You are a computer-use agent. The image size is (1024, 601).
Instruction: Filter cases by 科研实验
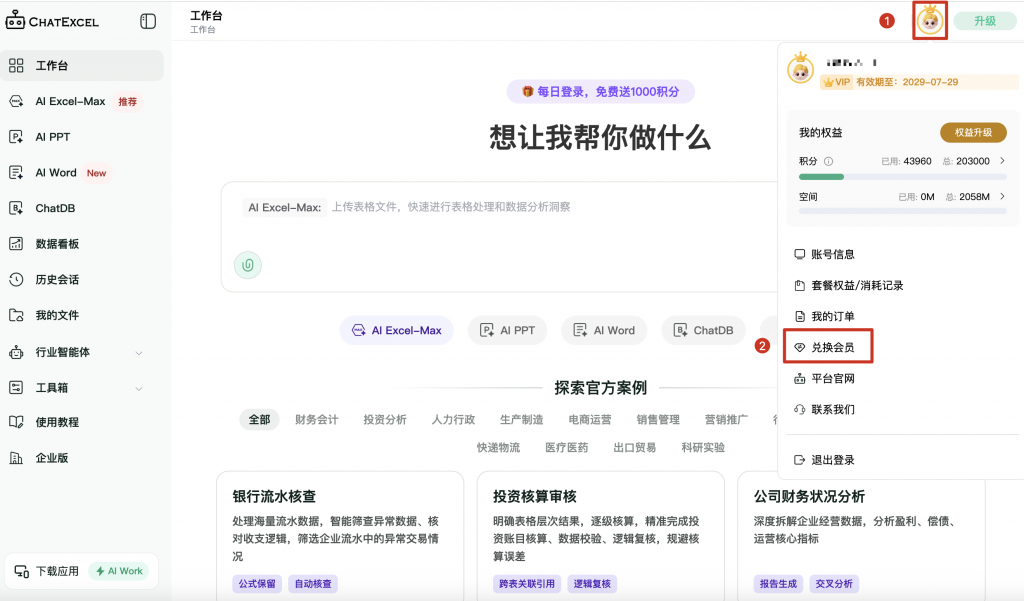[x=703, y=447]
